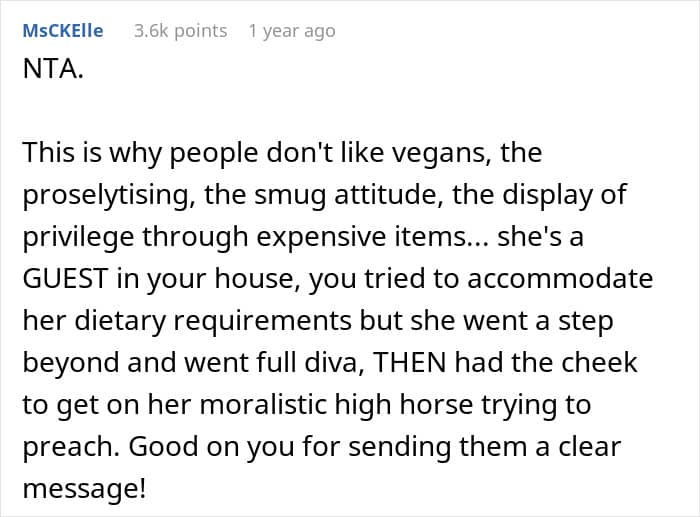Open the MsCKElle user profile
Screen dimensions: 700x517
click(62, 30)
